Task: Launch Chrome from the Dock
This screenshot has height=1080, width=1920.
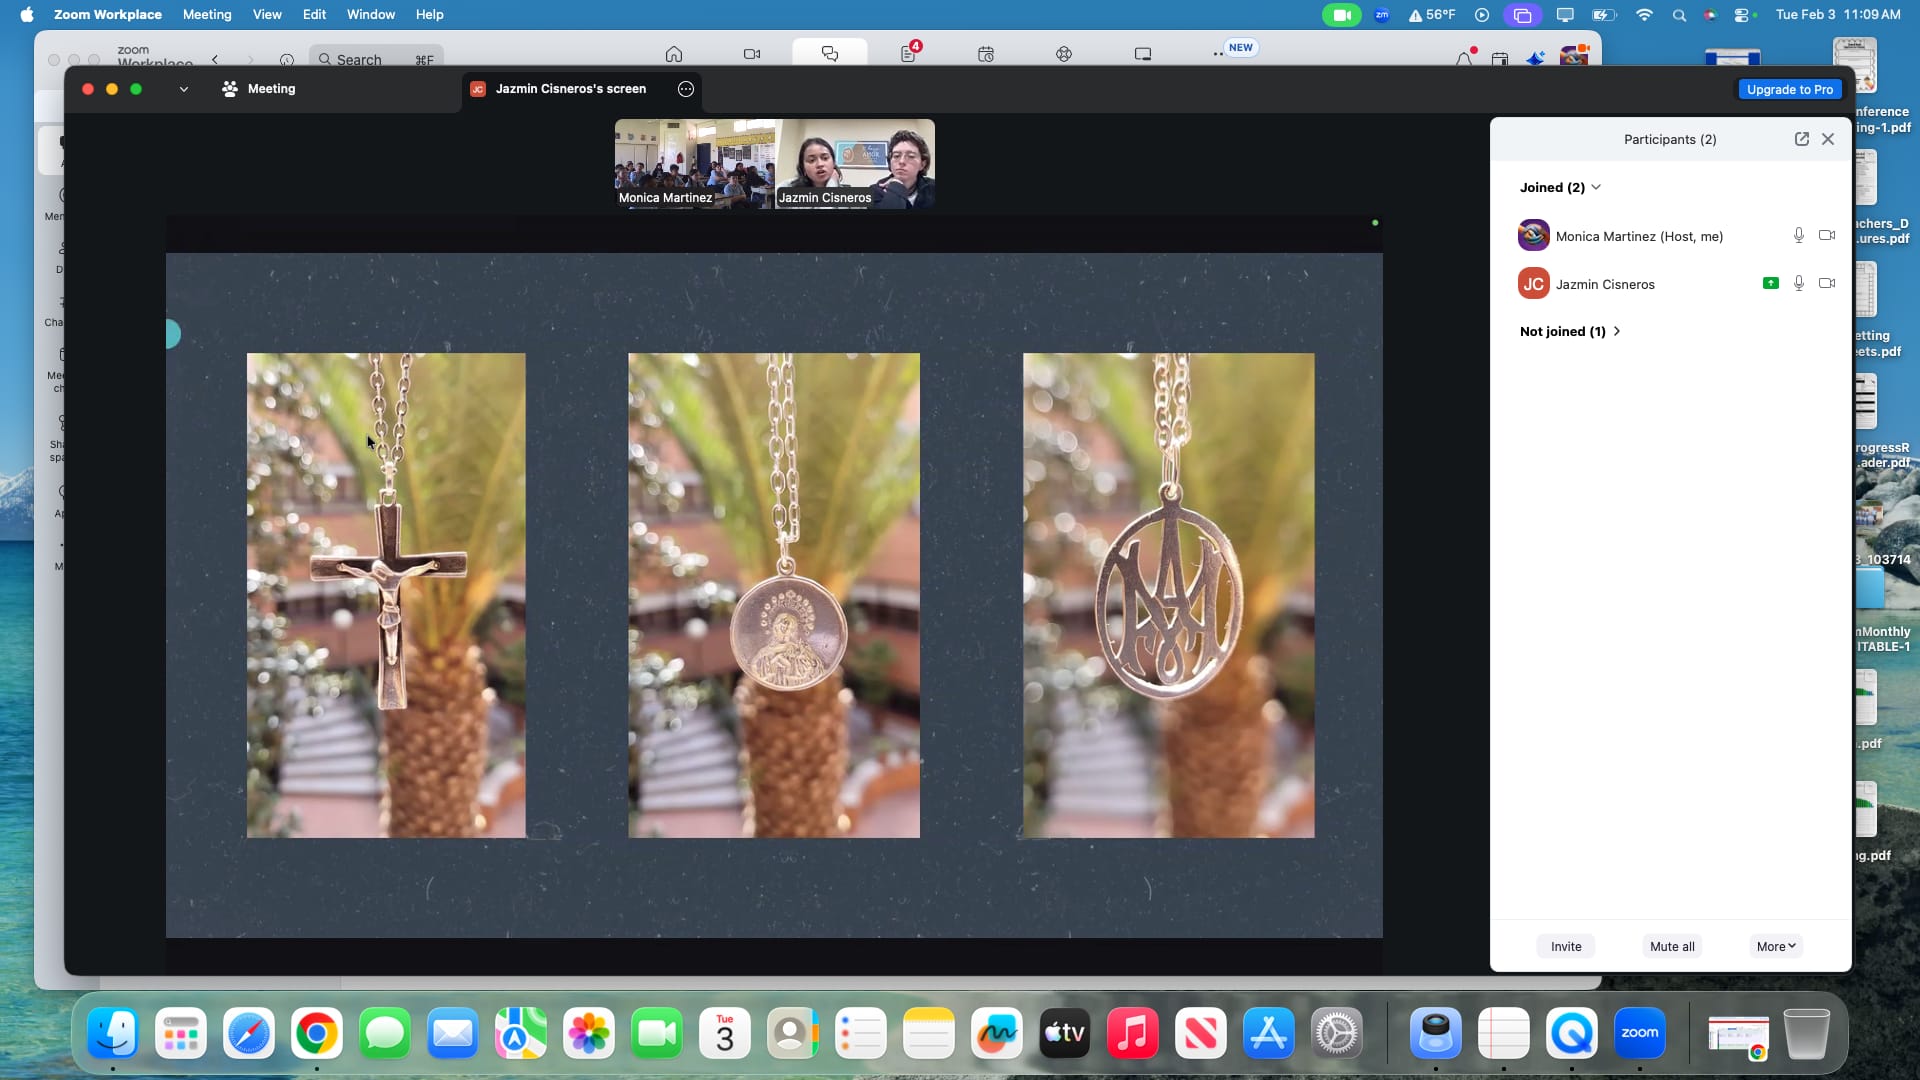Action: [316, 1033]
